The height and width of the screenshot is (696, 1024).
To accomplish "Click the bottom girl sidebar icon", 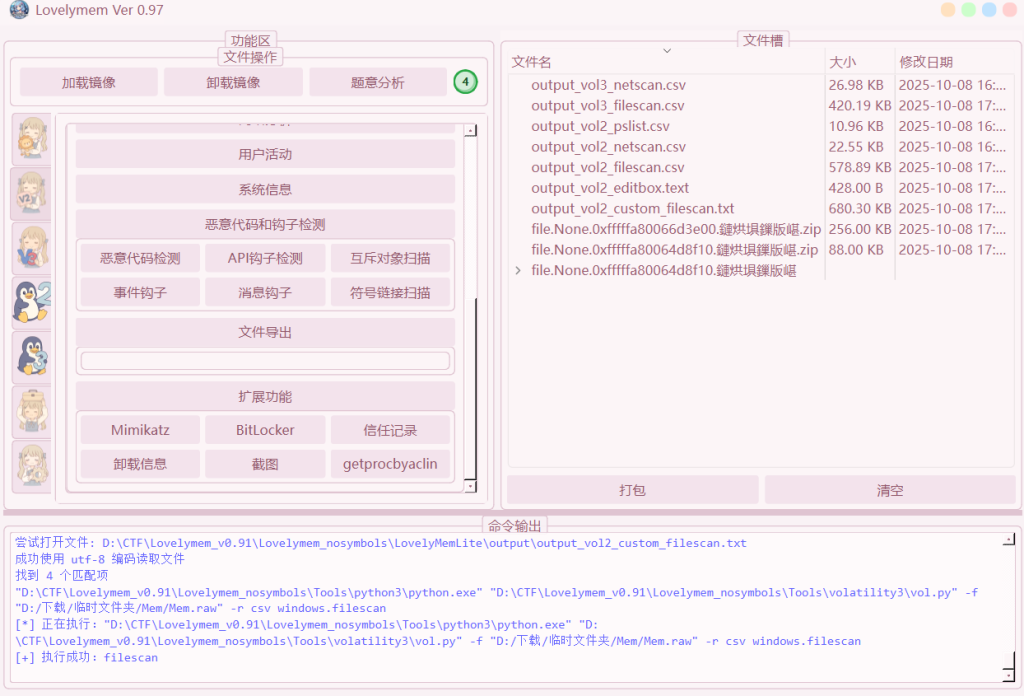I will (31, 466).
